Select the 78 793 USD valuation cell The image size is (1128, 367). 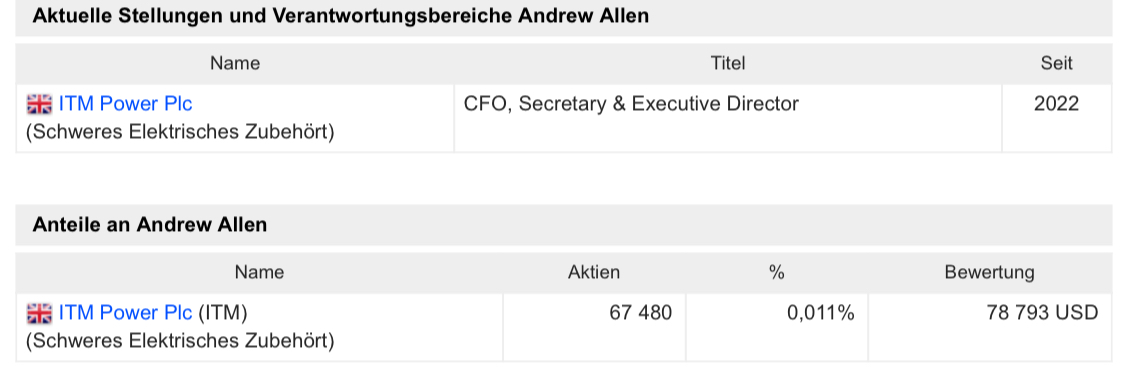coord(1042,313)
